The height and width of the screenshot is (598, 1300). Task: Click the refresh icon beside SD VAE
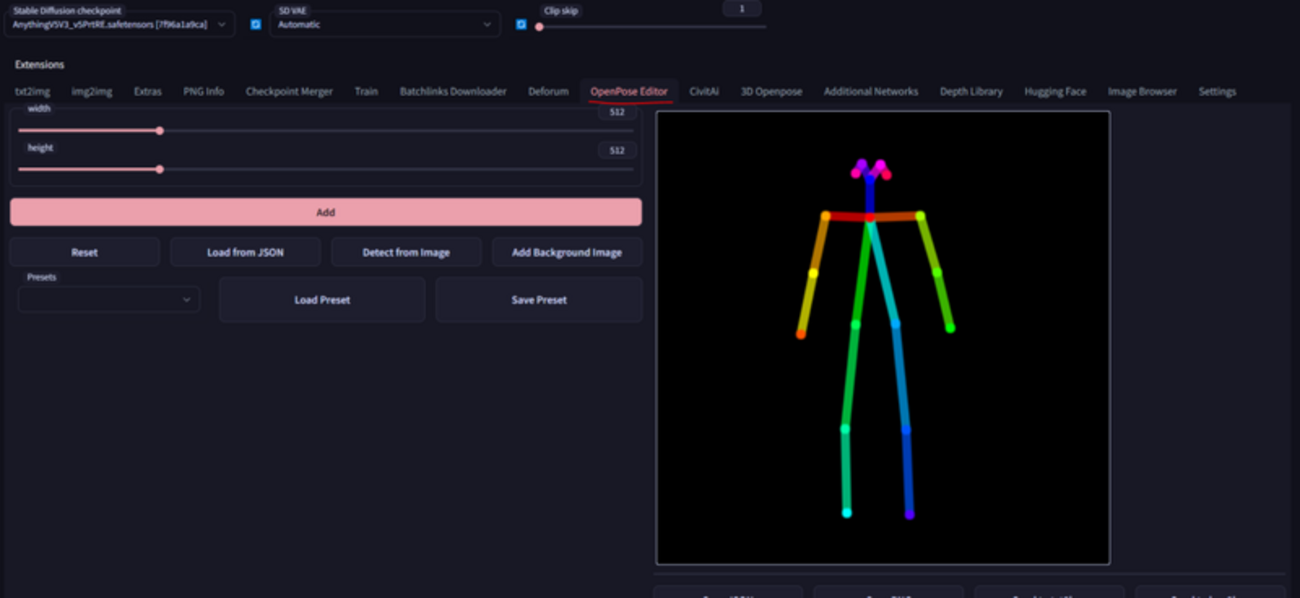521,24
